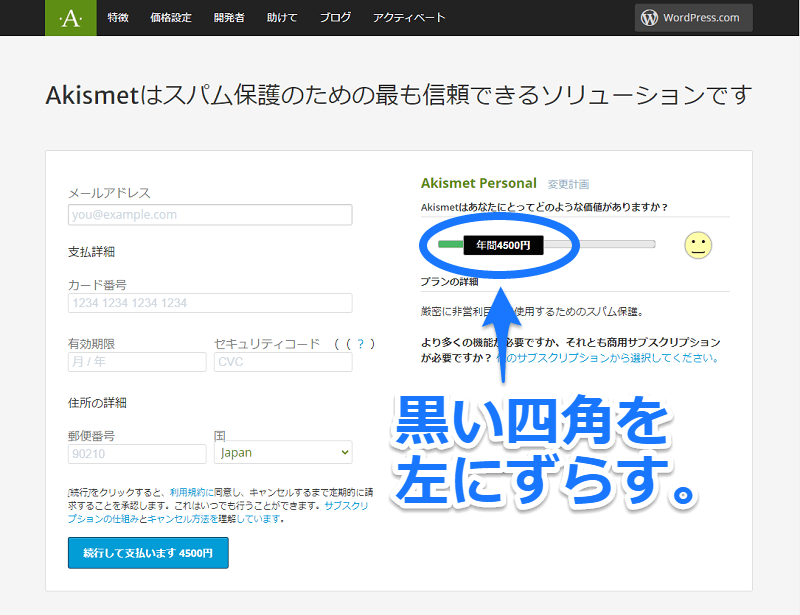Click the 有効期限 月/年 field
This screenshot has height=615, width=800.
[x=137, y=362]
